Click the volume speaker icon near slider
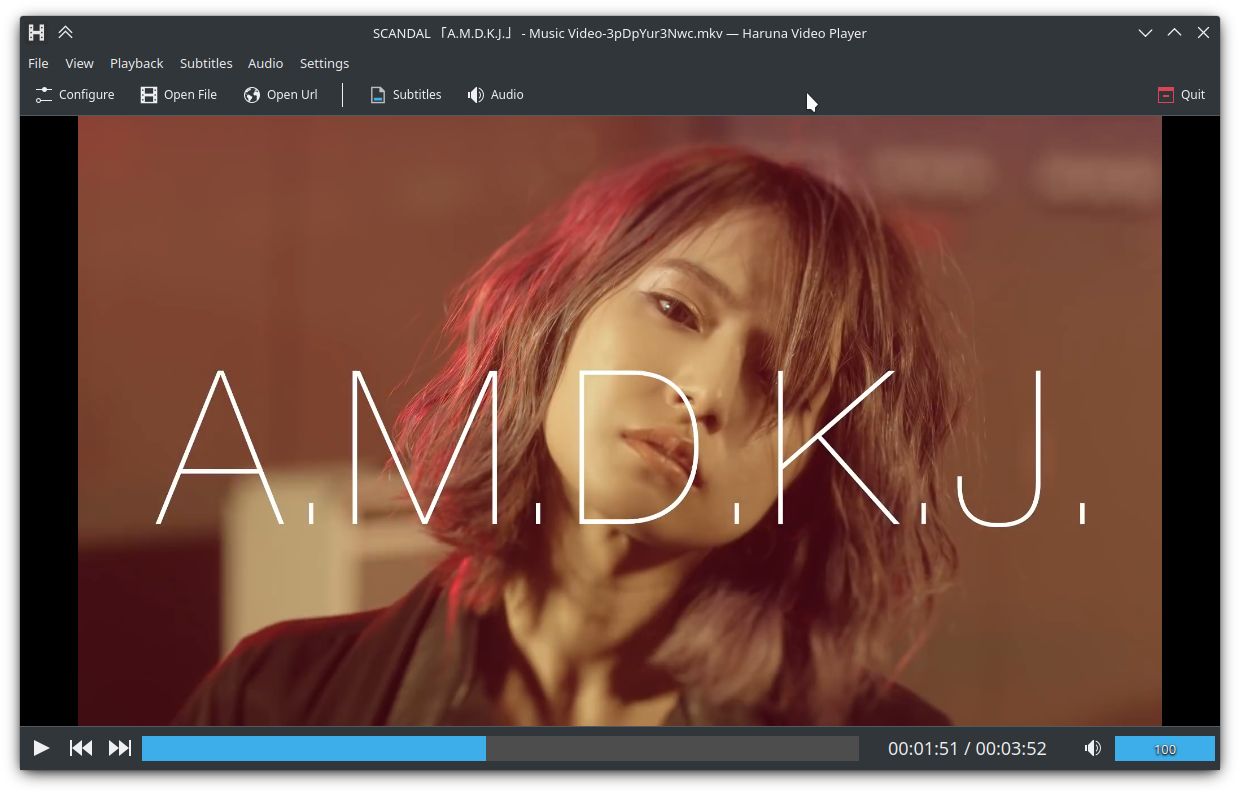Viewport: 1240px width, 794px height. 1093,747
